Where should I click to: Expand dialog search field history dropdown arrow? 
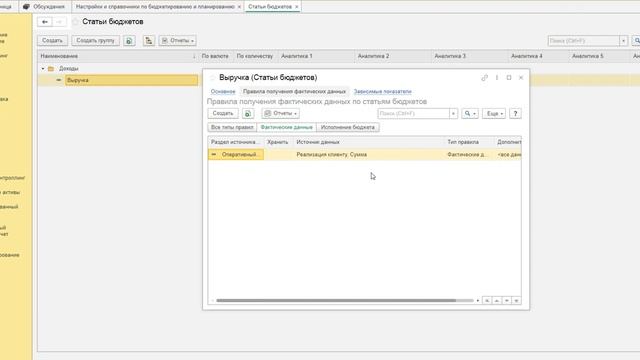click(x=453, y=113)
